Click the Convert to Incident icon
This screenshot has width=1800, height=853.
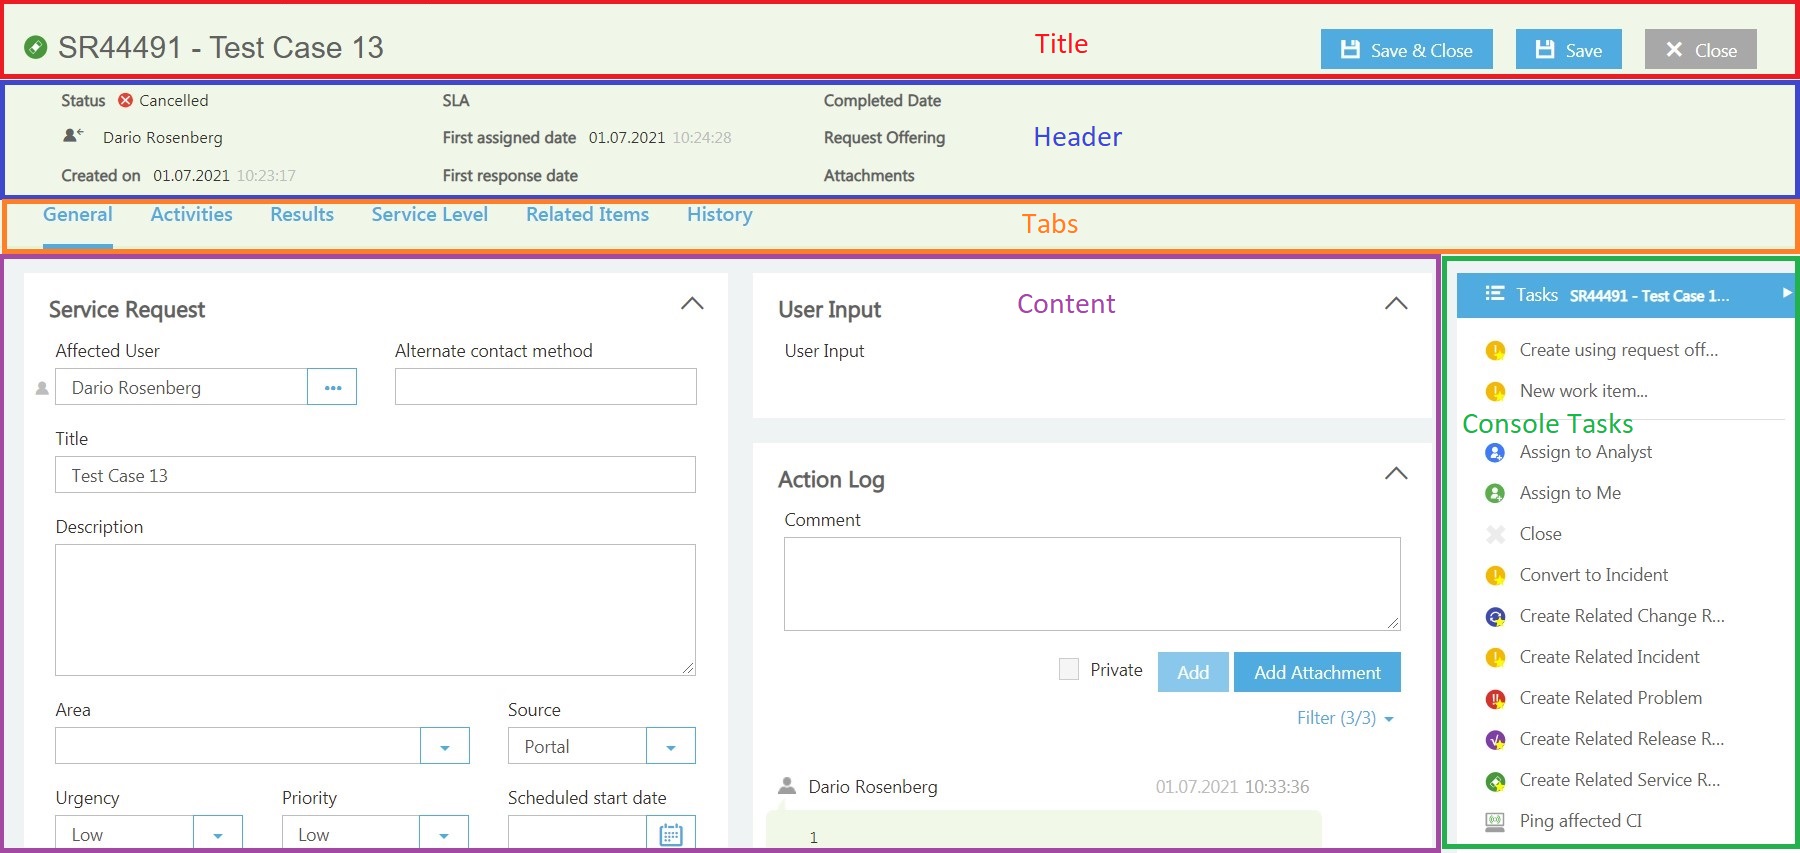(1495, 576)
